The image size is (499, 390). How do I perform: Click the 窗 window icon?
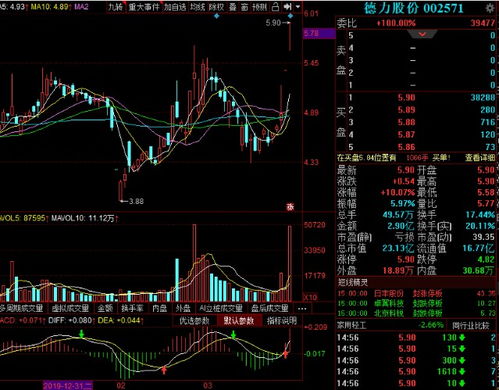[245, 7]
